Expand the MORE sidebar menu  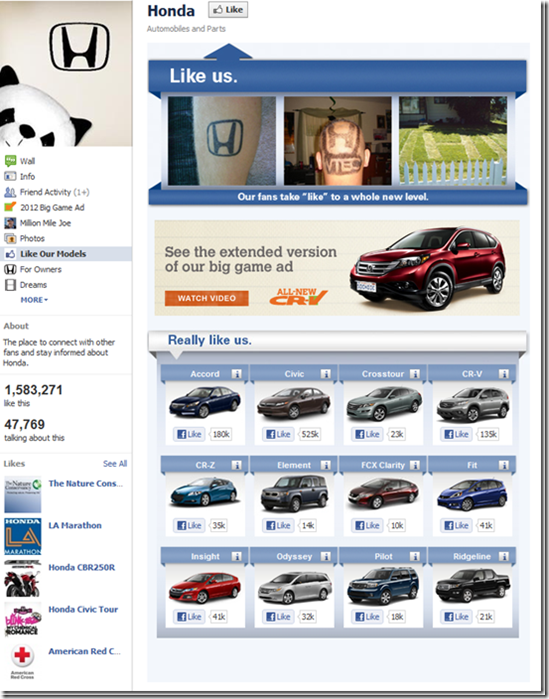click(34, 300)
